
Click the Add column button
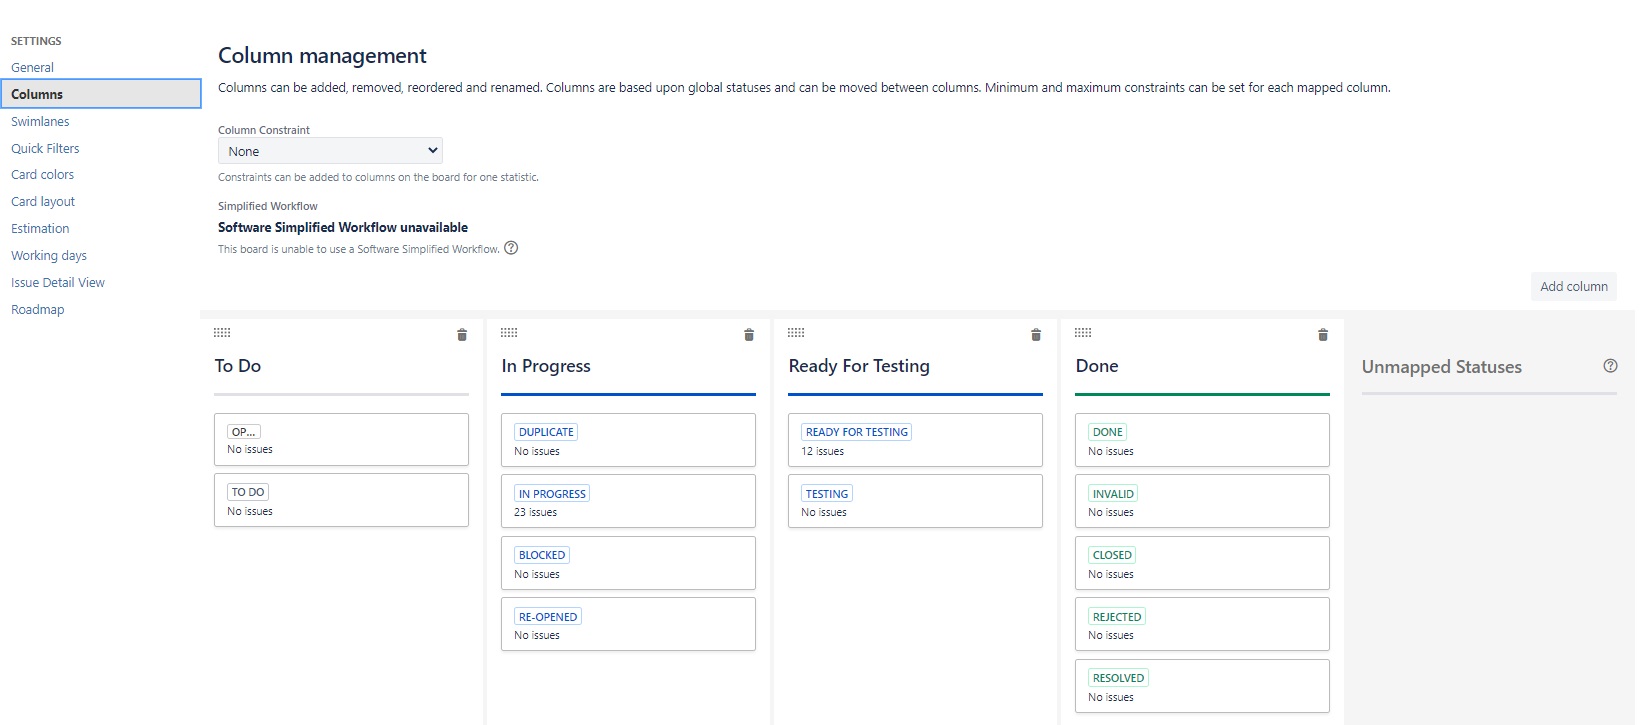(1574, 286)
